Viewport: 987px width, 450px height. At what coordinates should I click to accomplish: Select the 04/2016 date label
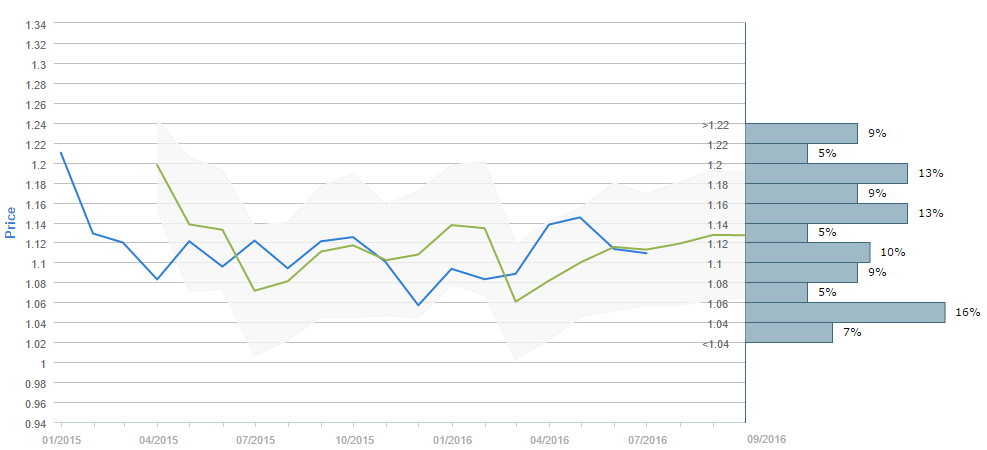549,439
